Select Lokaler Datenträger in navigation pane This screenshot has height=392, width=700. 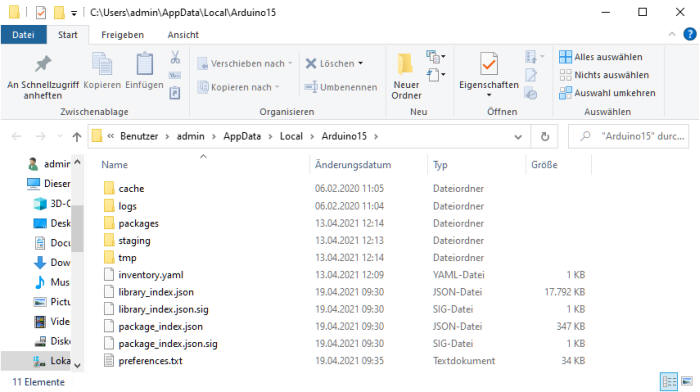click(53, 360)
